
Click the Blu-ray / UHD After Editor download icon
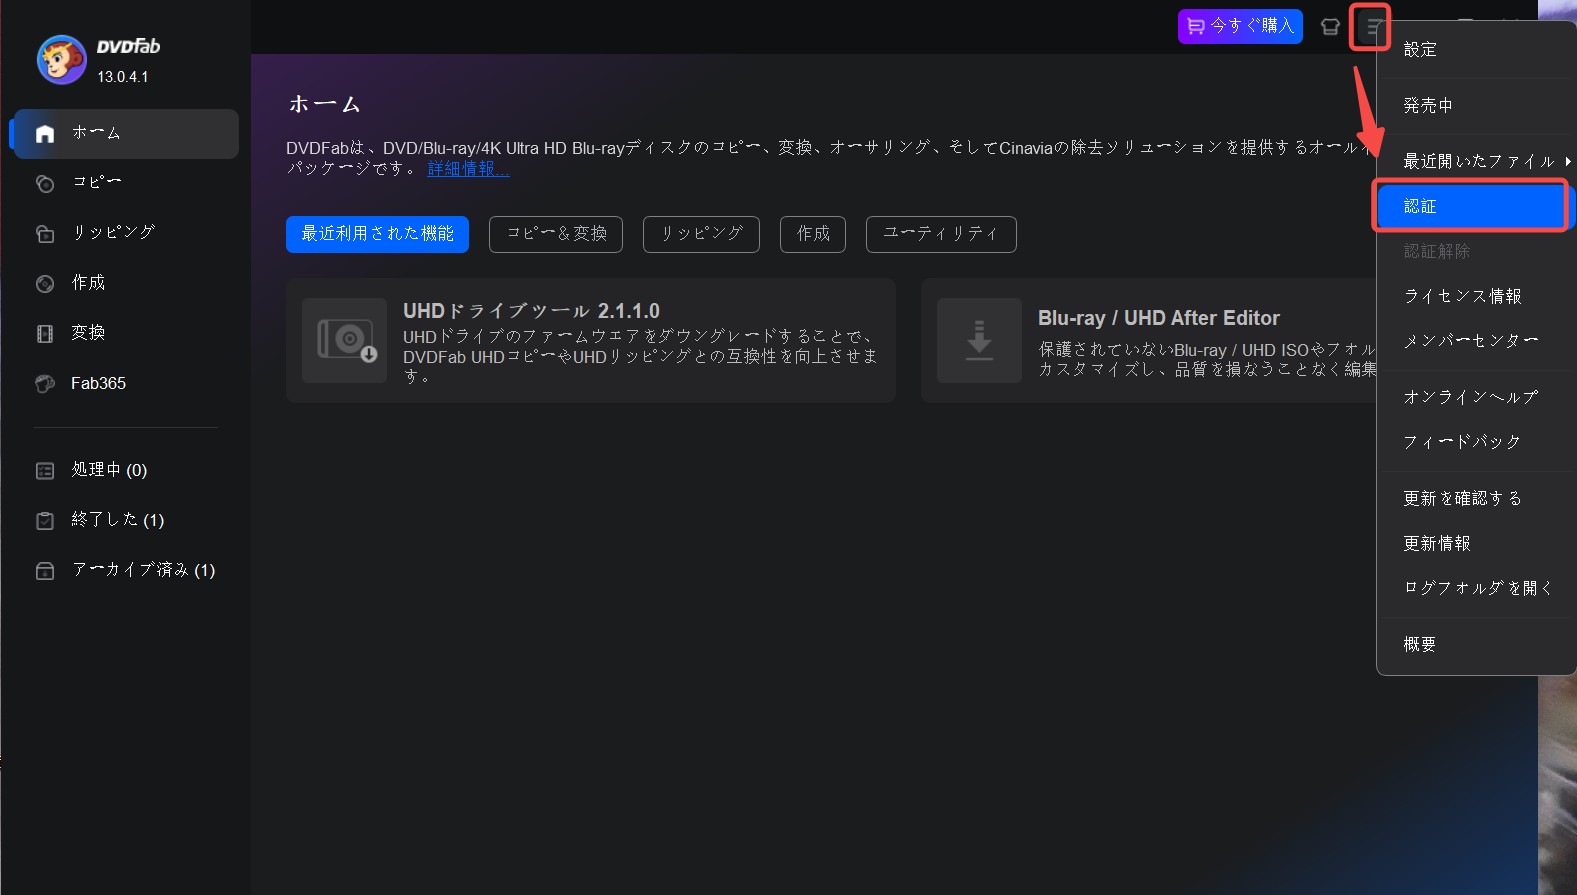[x=979, y=340]
